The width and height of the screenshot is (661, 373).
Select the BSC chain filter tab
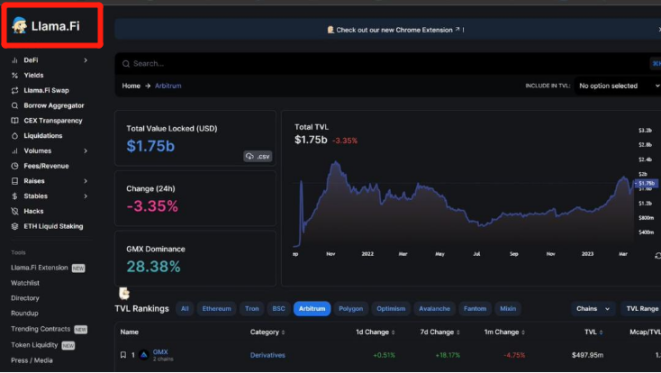tap(279, 309)
